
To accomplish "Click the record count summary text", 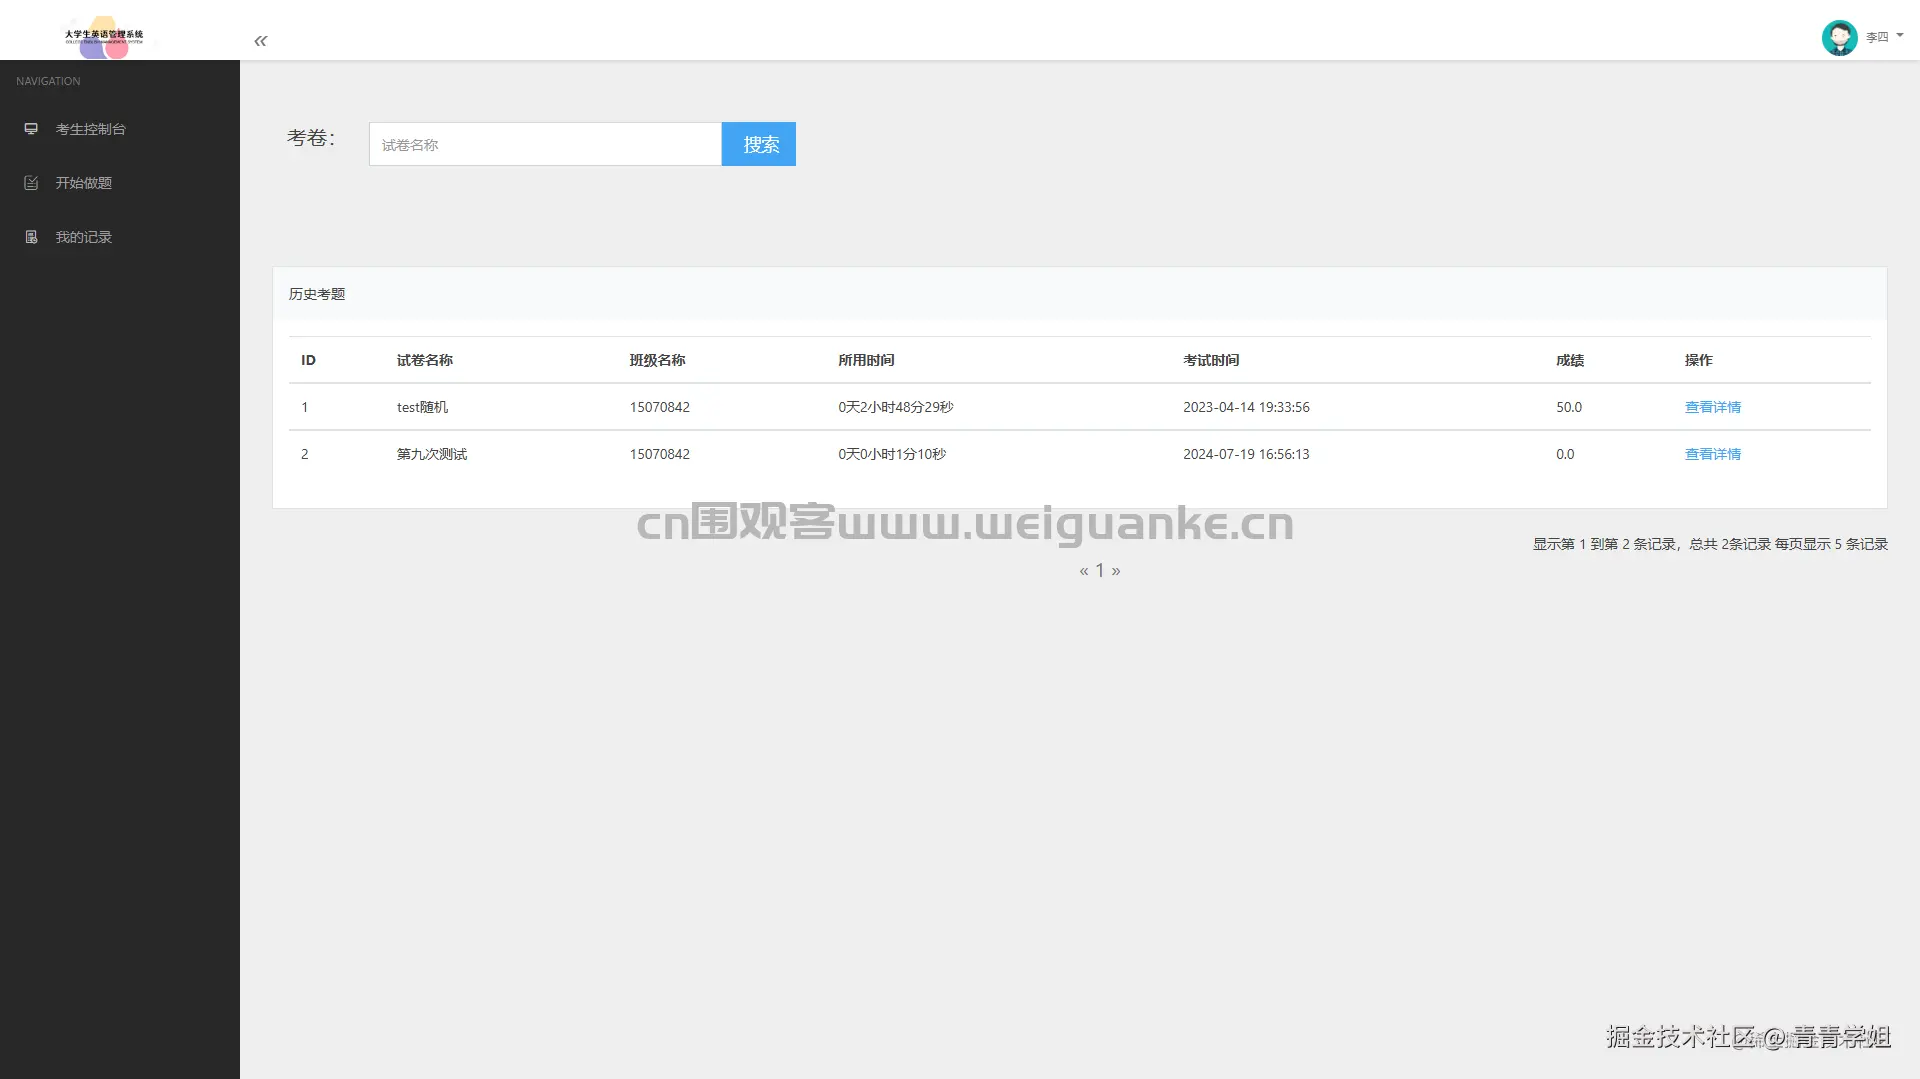I will point(1710,544).
